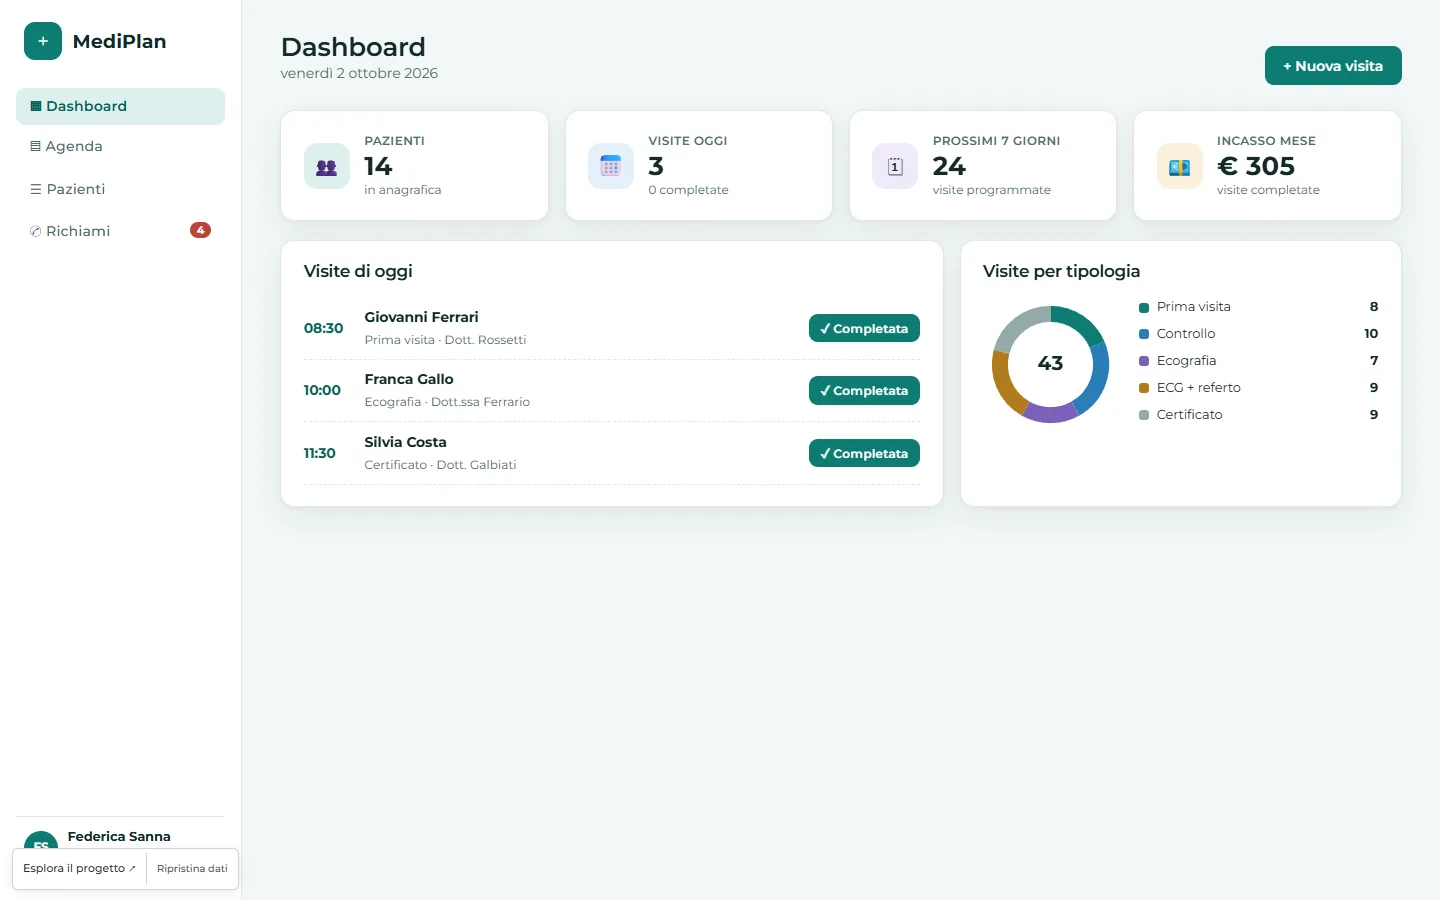
Task: Click the Prima visita green legend swatch
Action: point(1144,307)
